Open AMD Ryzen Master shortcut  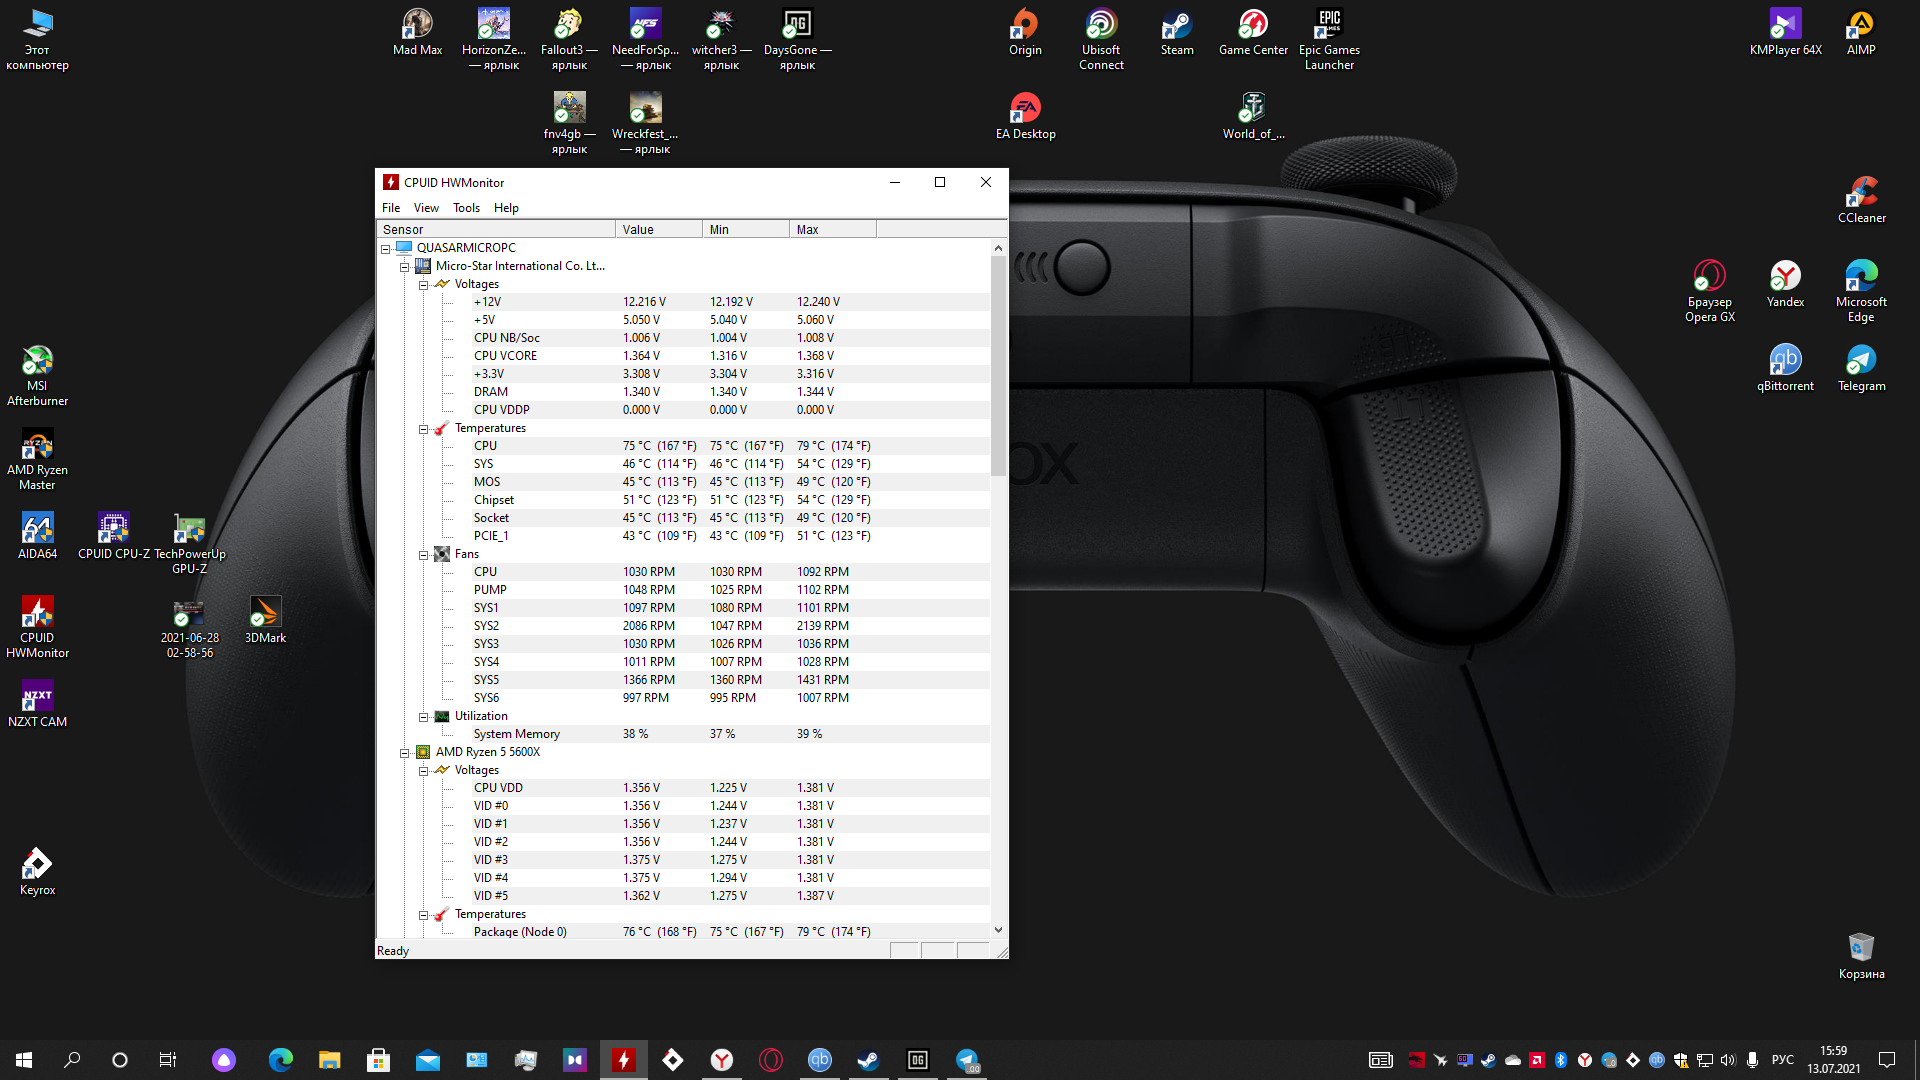37,446
